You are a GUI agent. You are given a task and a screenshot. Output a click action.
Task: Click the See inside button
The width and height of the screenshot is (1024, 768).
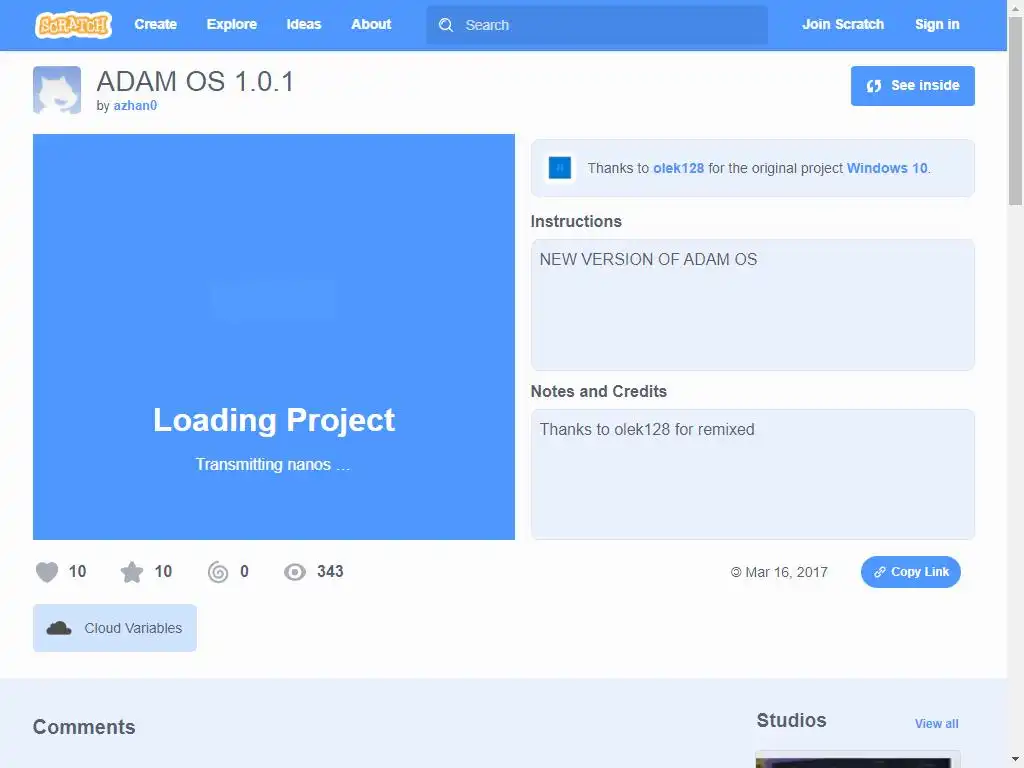(912, 86)
